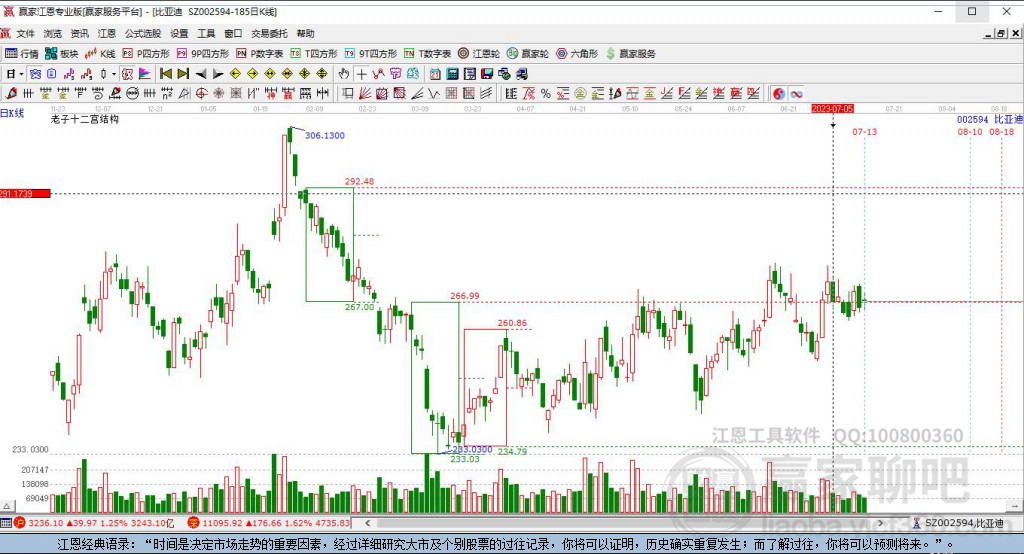This screenshot has height=554, width=1024.
Task: Click the 日K线 chart label
Action: [x=12, y=113]
